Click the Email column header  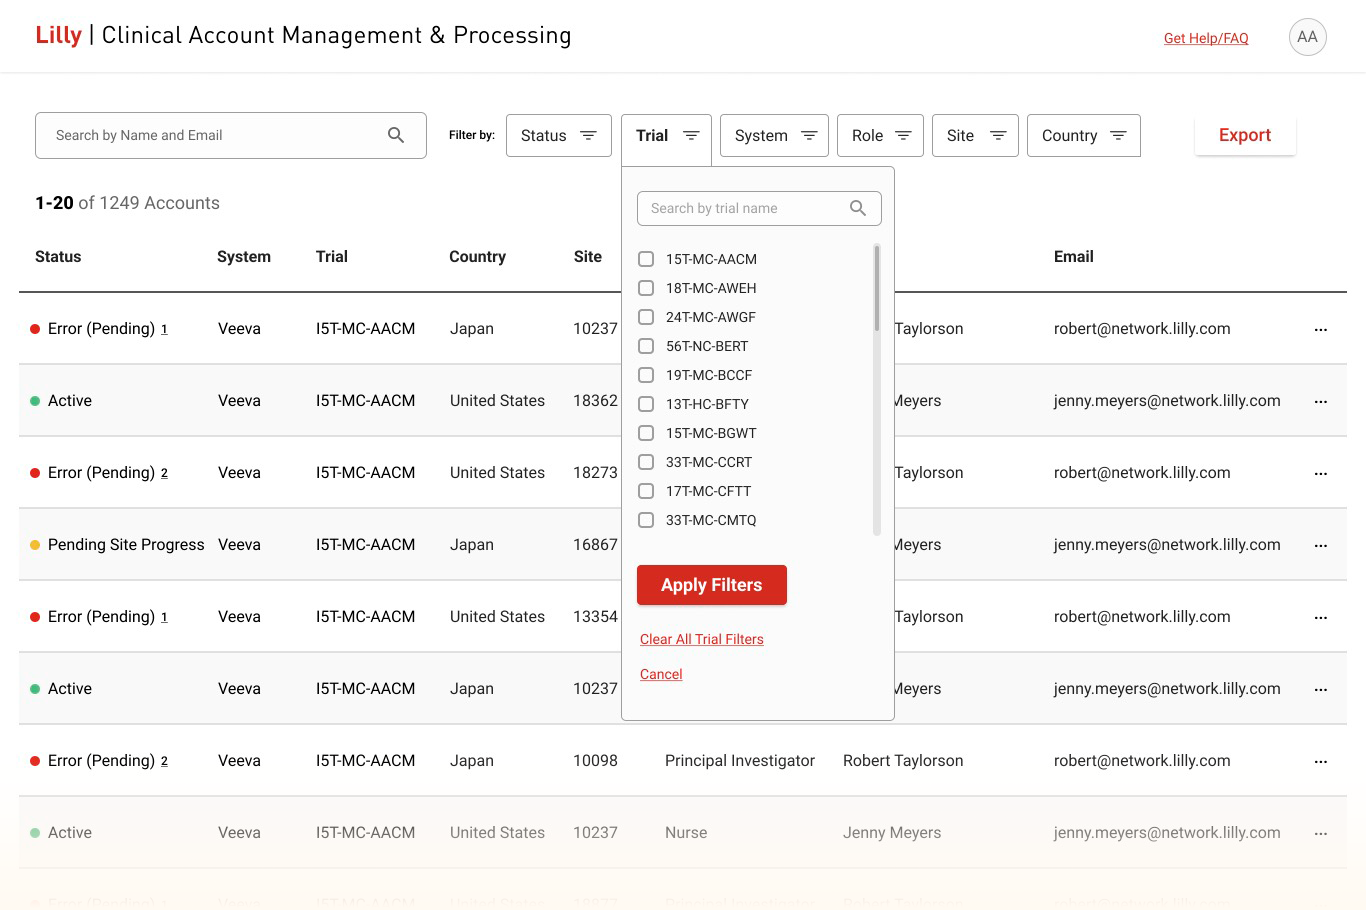pos(1073,257)
